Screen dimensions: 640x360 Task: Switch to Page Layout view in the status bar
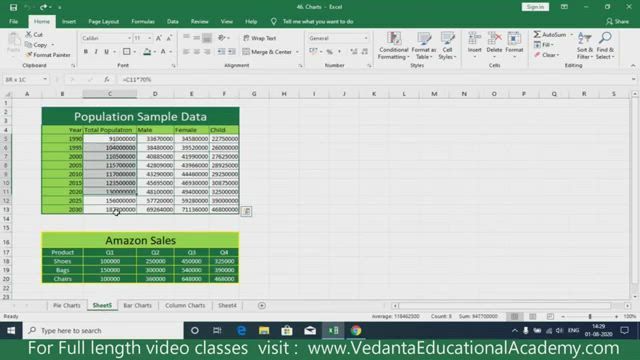(x=533, y=316)
